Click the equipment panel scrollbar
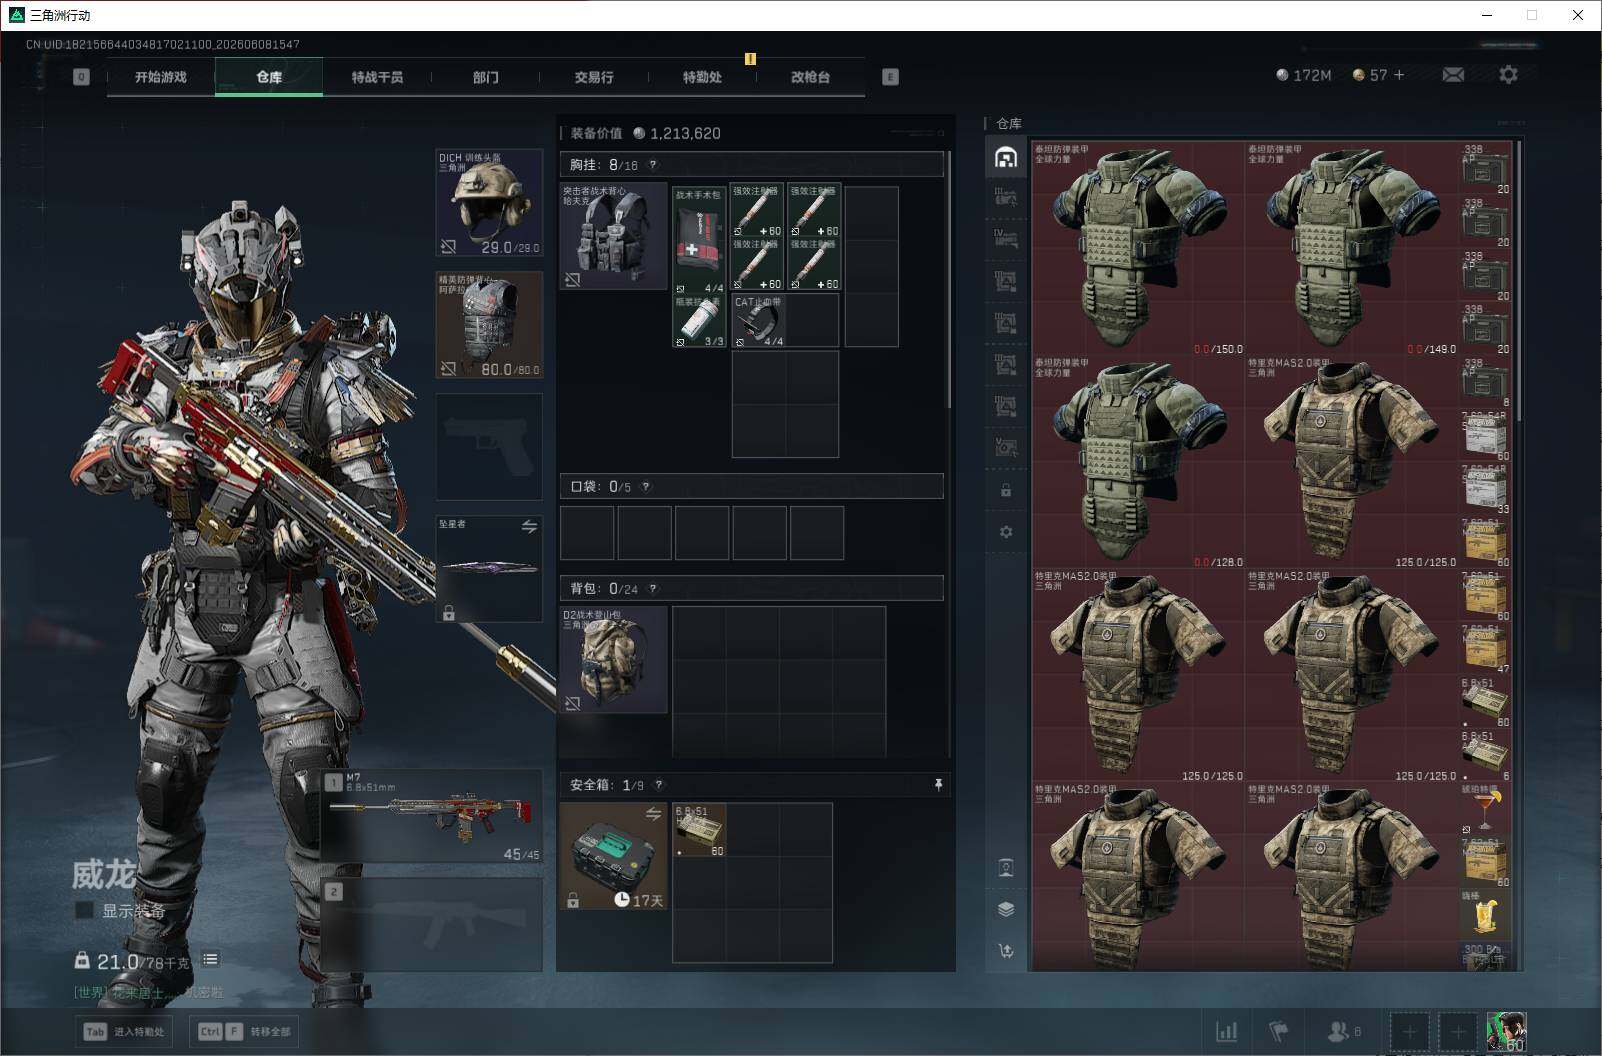The height and width of the screenshot is (1056, 1602). click(x=948, y=280)
